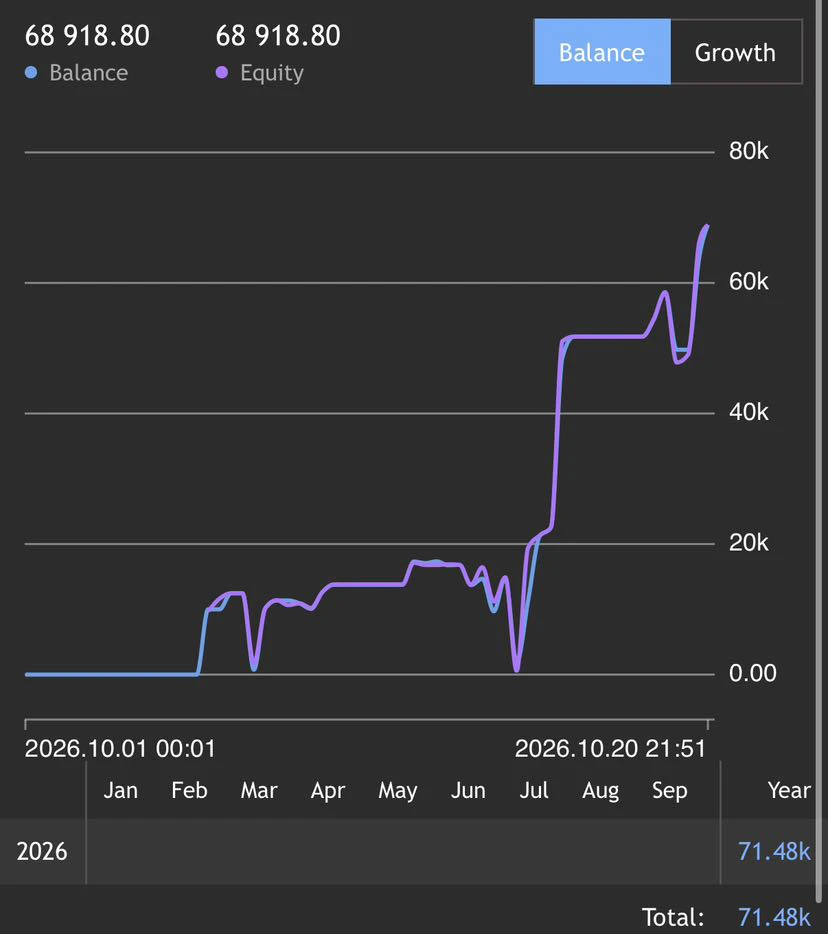Select the Equity legend label

pos(272,73)
